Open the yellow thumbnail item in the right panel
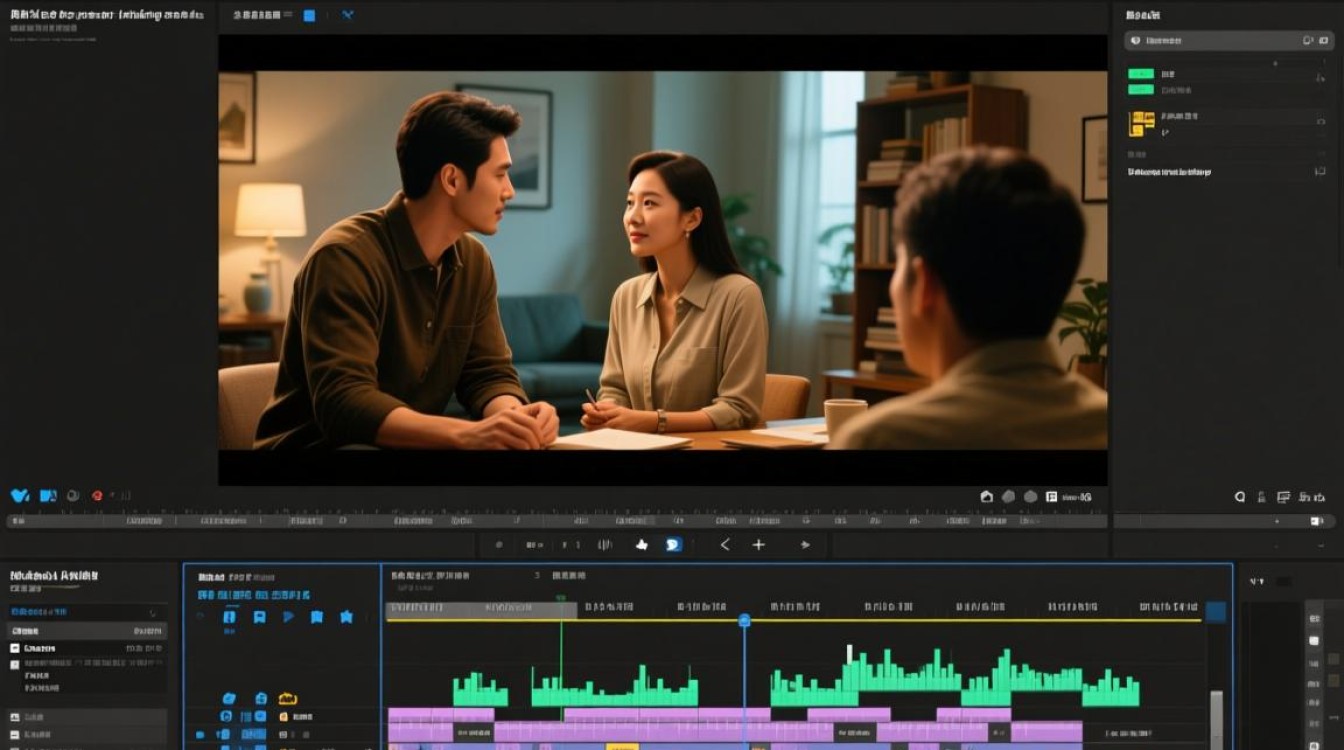 (x=1141, y=123)
